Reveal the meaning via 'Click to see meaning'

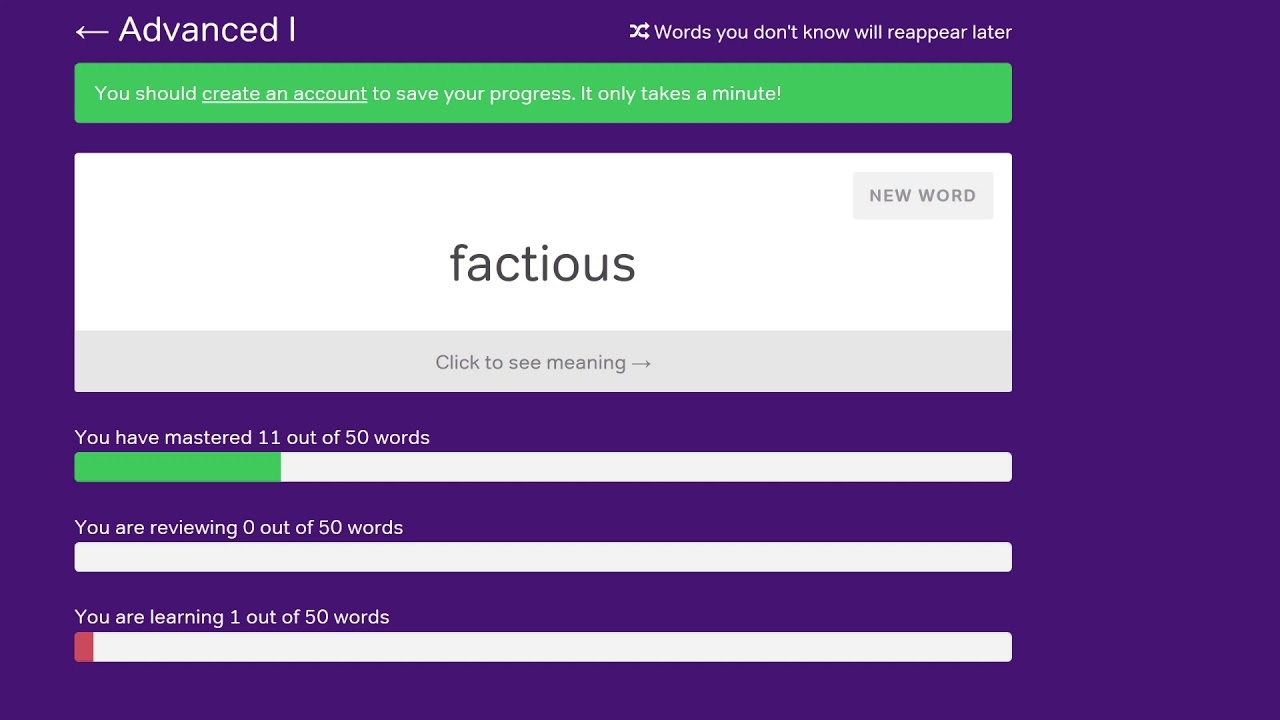[530, 363]
